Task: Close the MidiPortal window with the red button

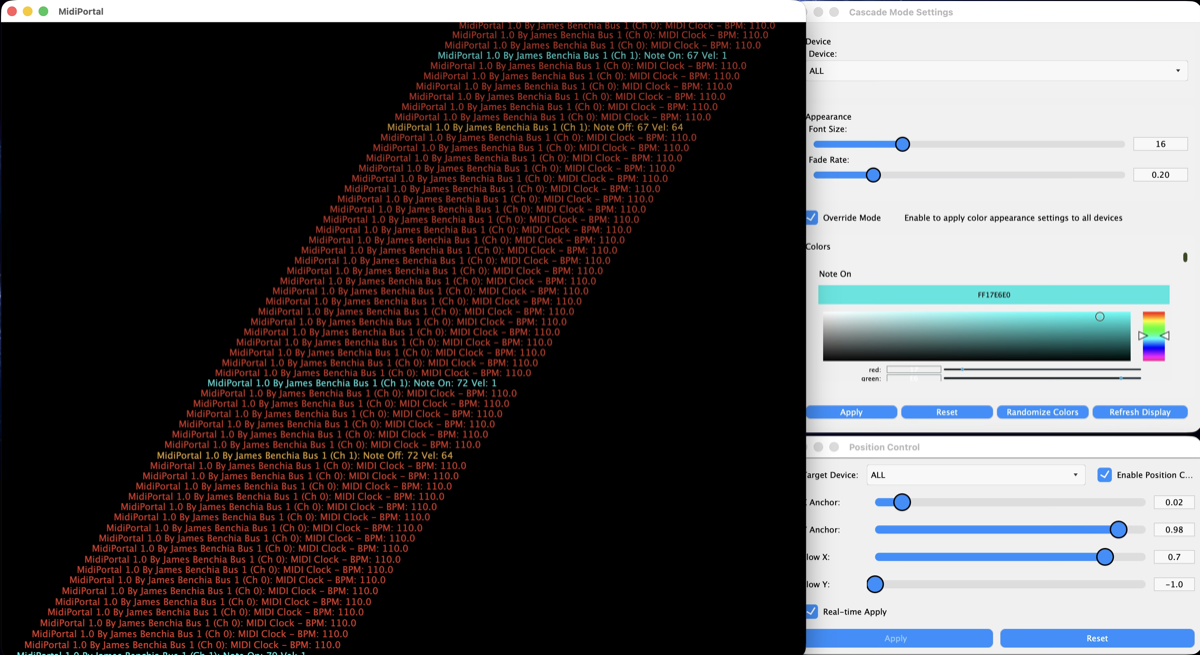Action: click(12, 11)
